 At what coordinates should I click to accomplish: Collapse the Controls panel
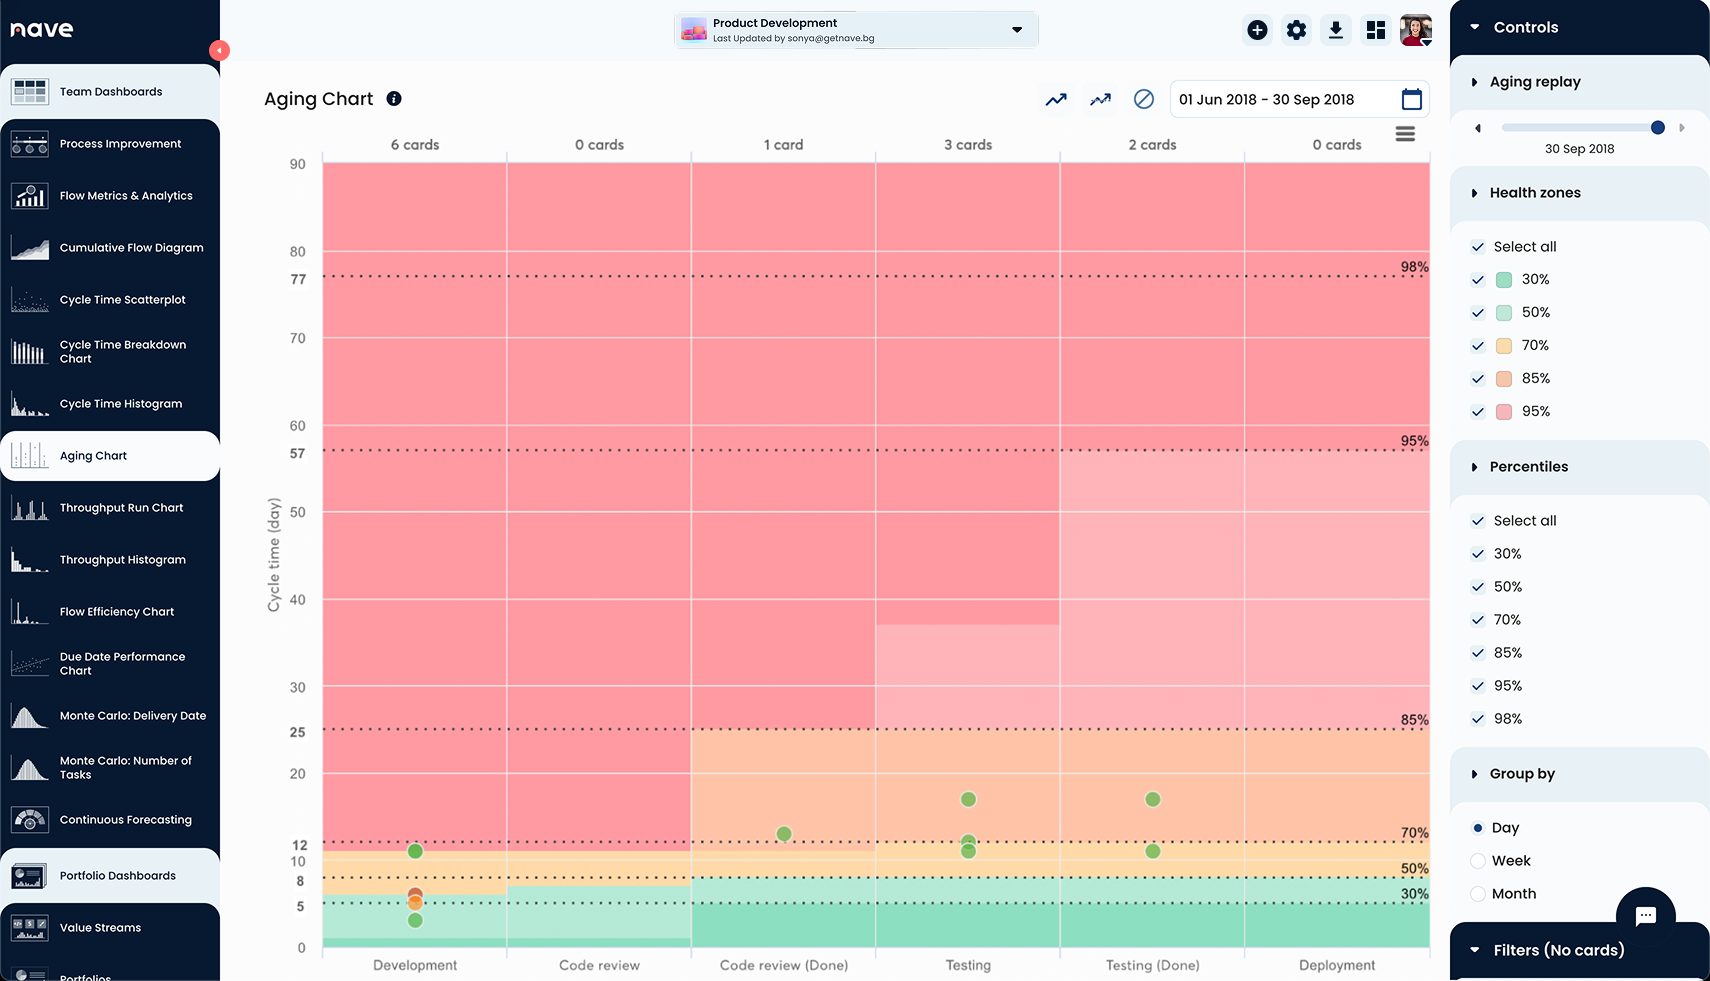[x=1475, y=27]
